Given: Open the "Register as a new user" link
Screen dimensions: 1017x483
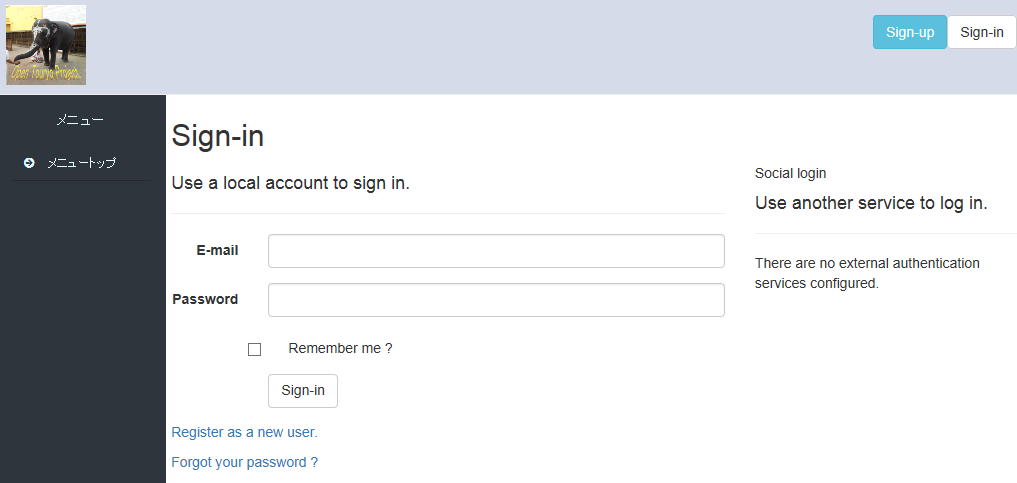Looking at the screenshot, I should [244, 432].
